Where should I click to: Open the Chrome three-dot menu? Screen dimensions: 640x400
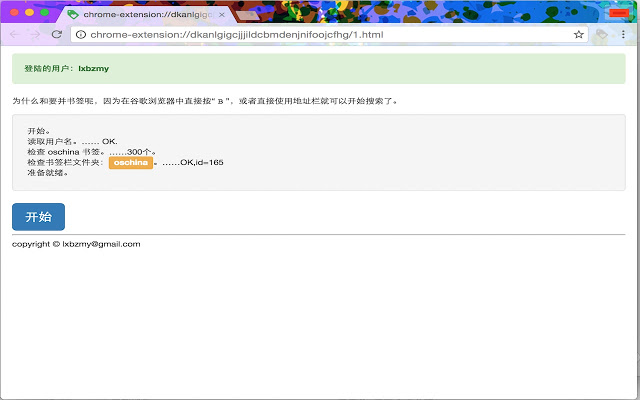[x=624, y=34]
